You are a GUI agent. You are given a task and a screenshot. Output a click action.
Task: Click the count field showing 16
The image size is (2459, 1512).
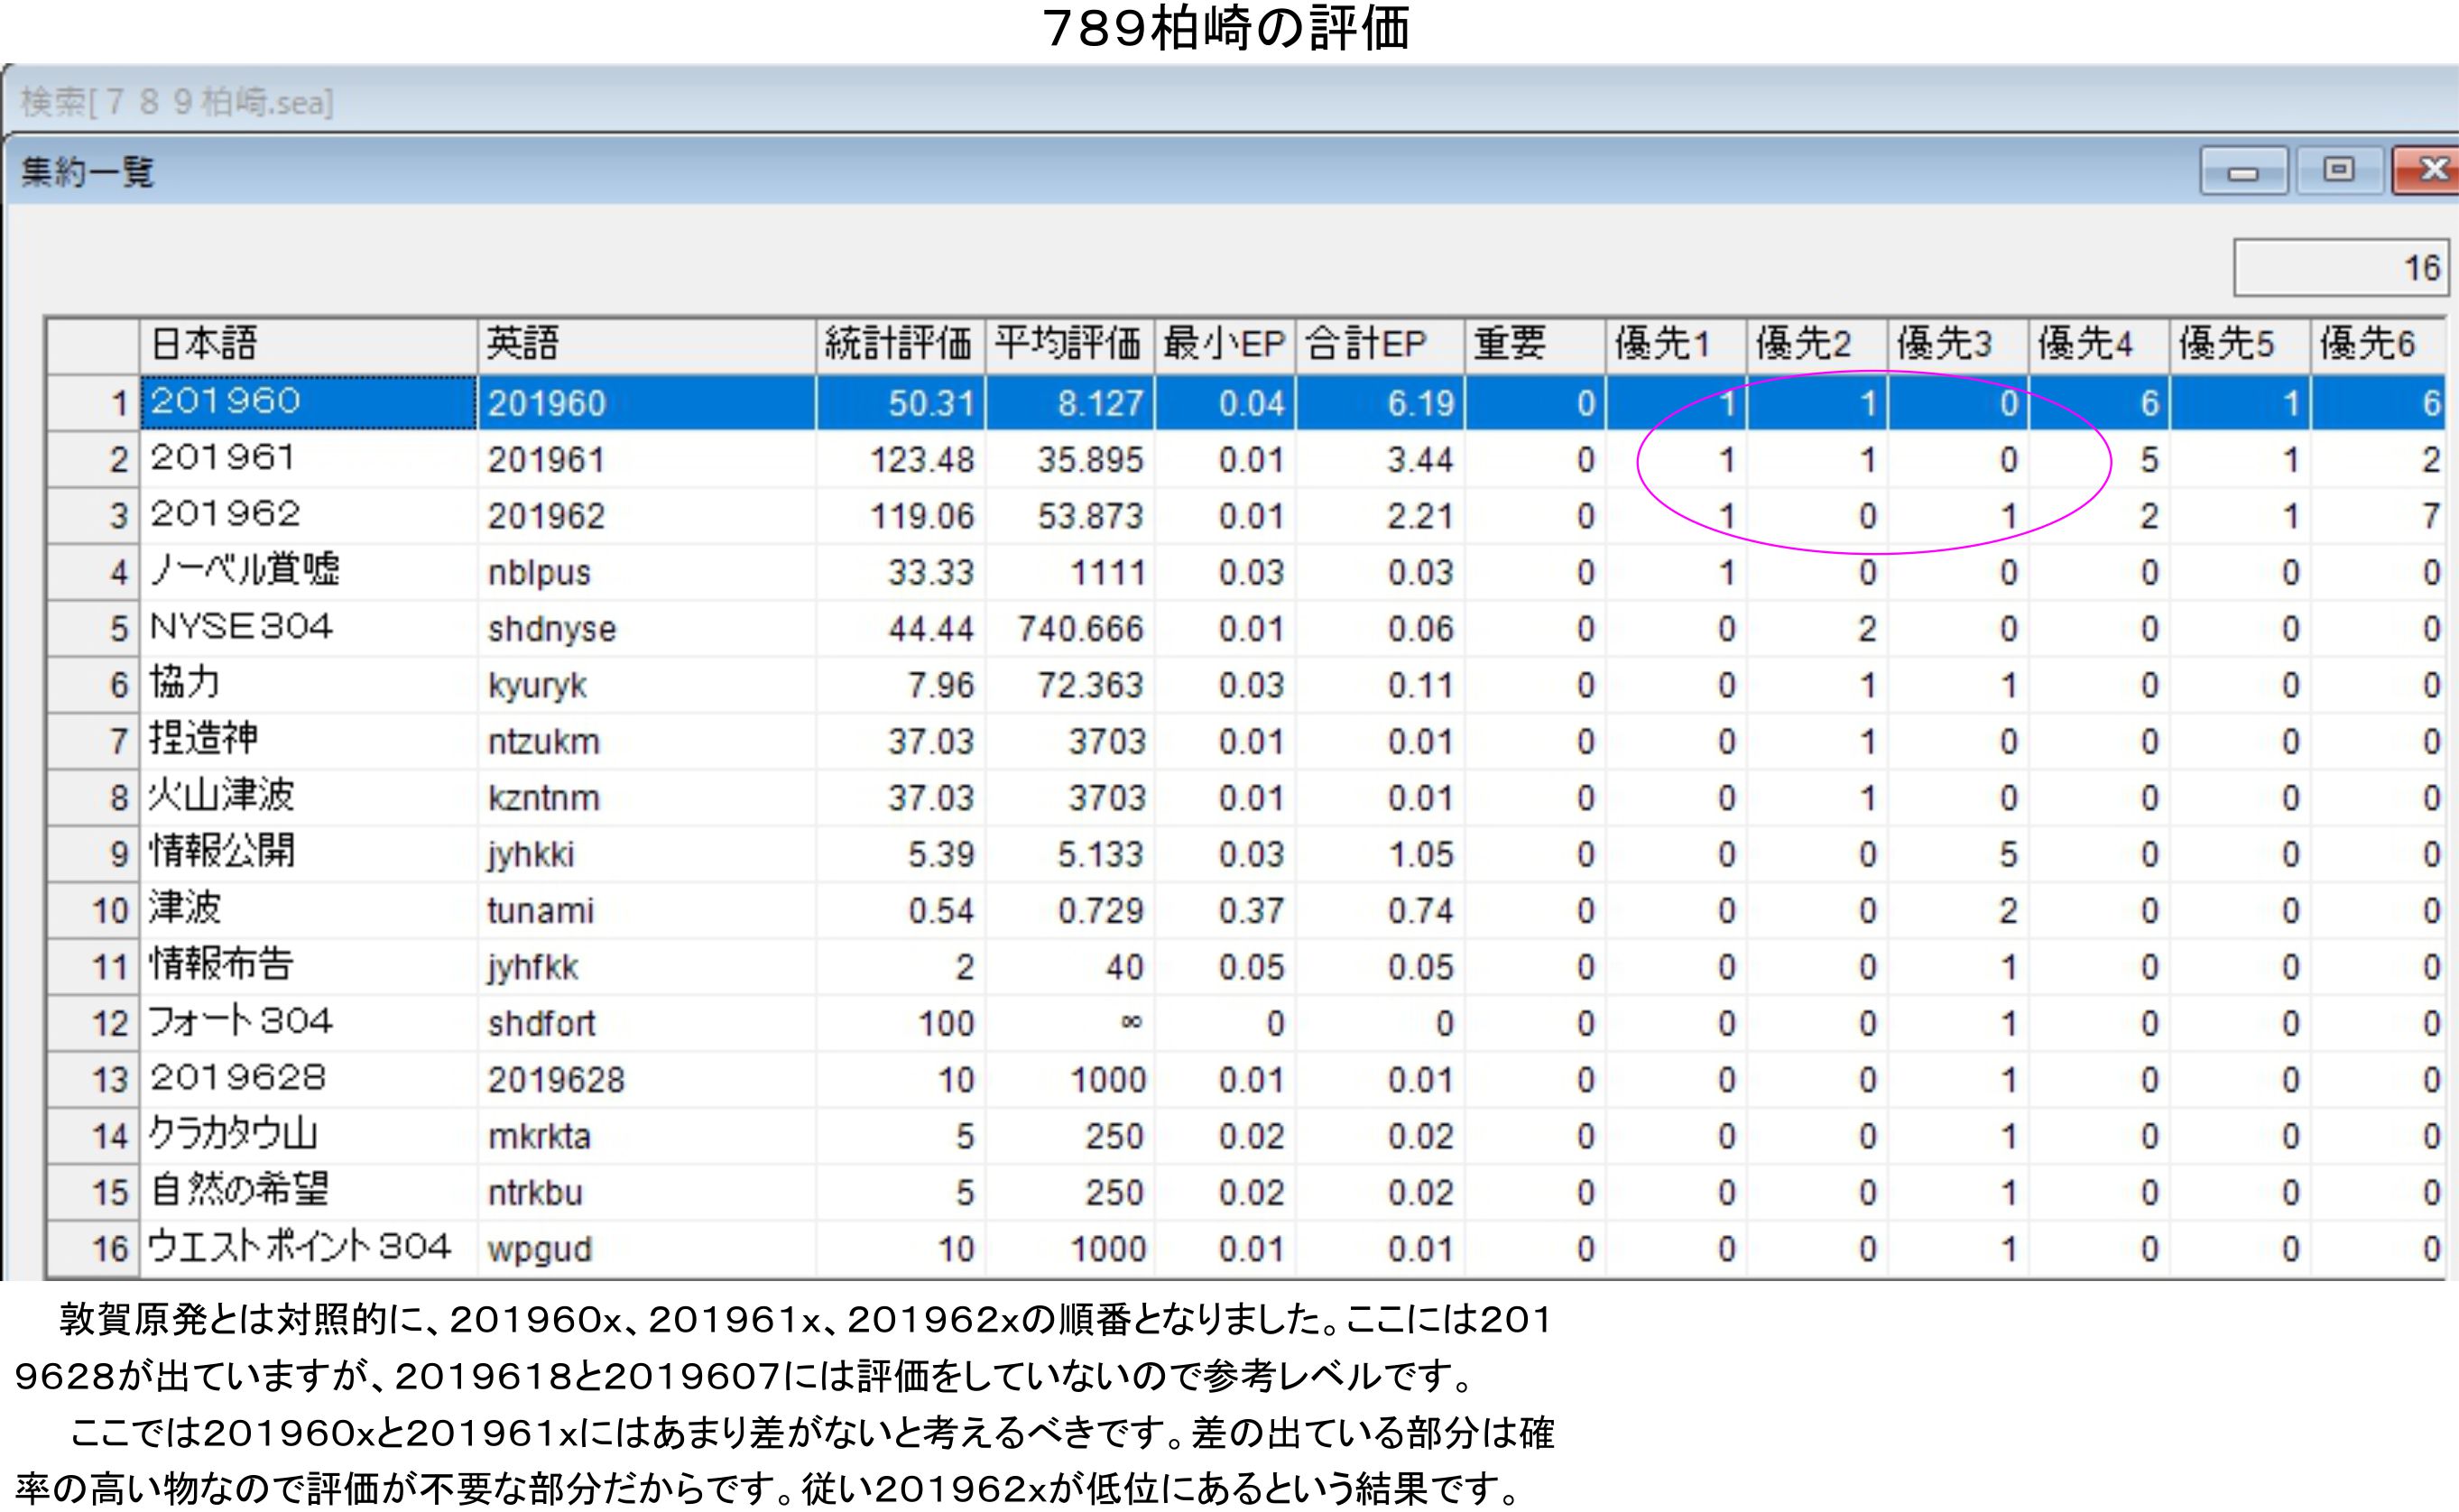point(2340,268)
